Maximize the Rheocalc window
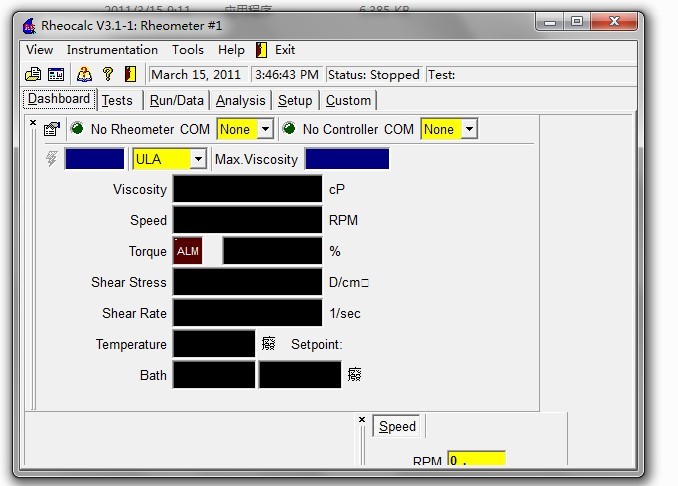Screen dimensions: 678x486 pos(576,21)
